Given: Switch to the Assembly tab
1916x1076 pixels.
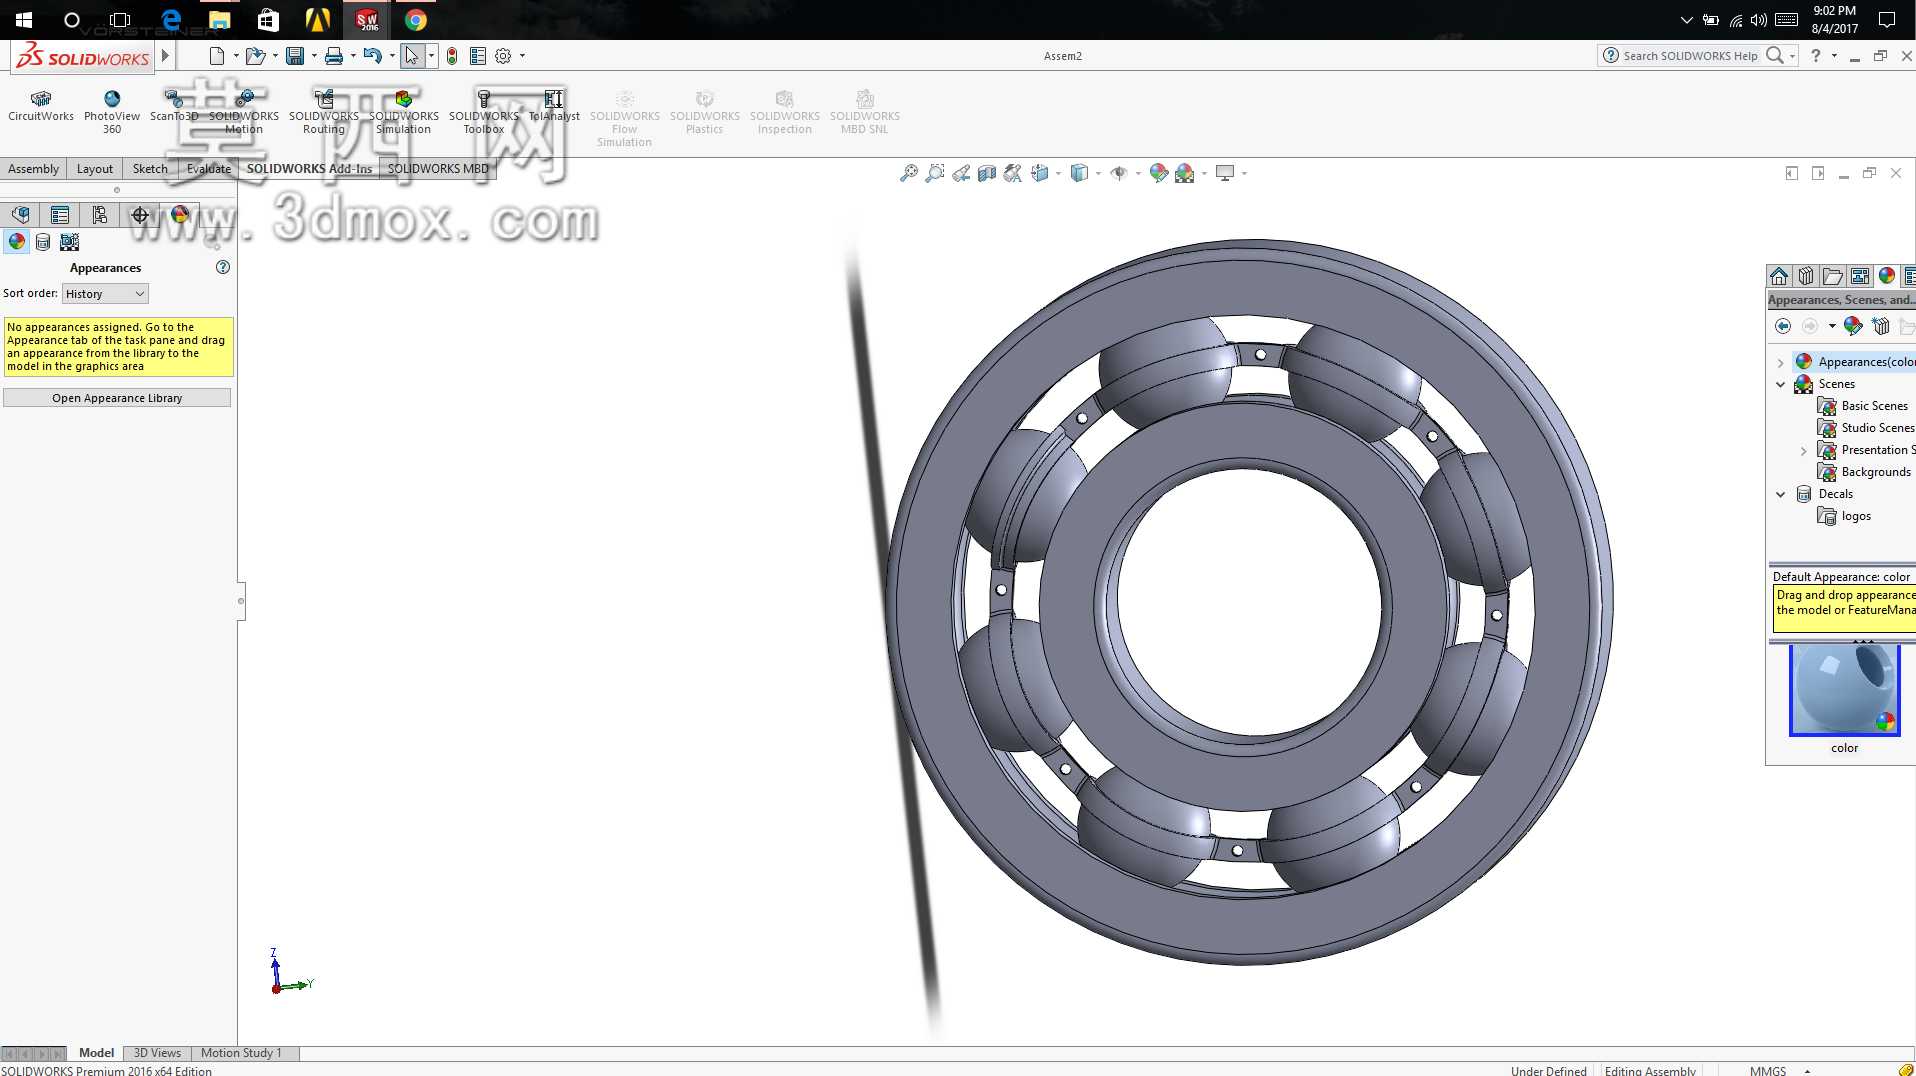Looking at the screenshot, I should point(33,169).
